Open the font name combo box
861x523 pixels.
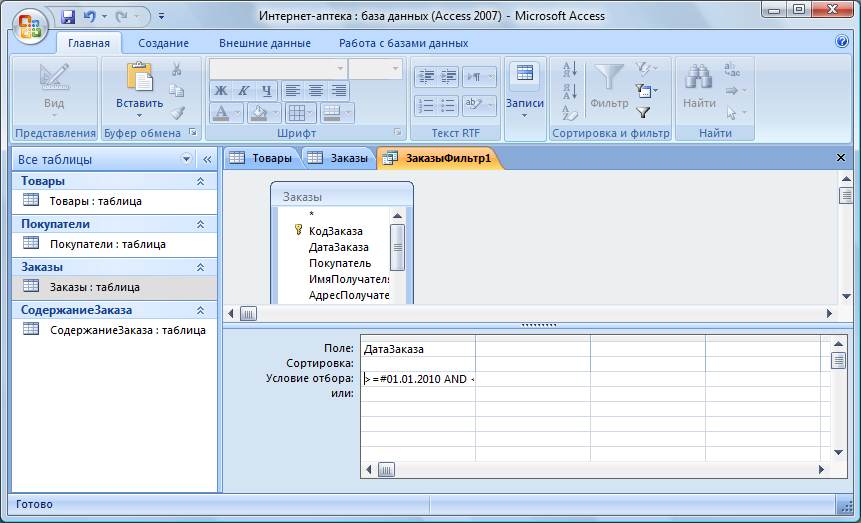278,69
